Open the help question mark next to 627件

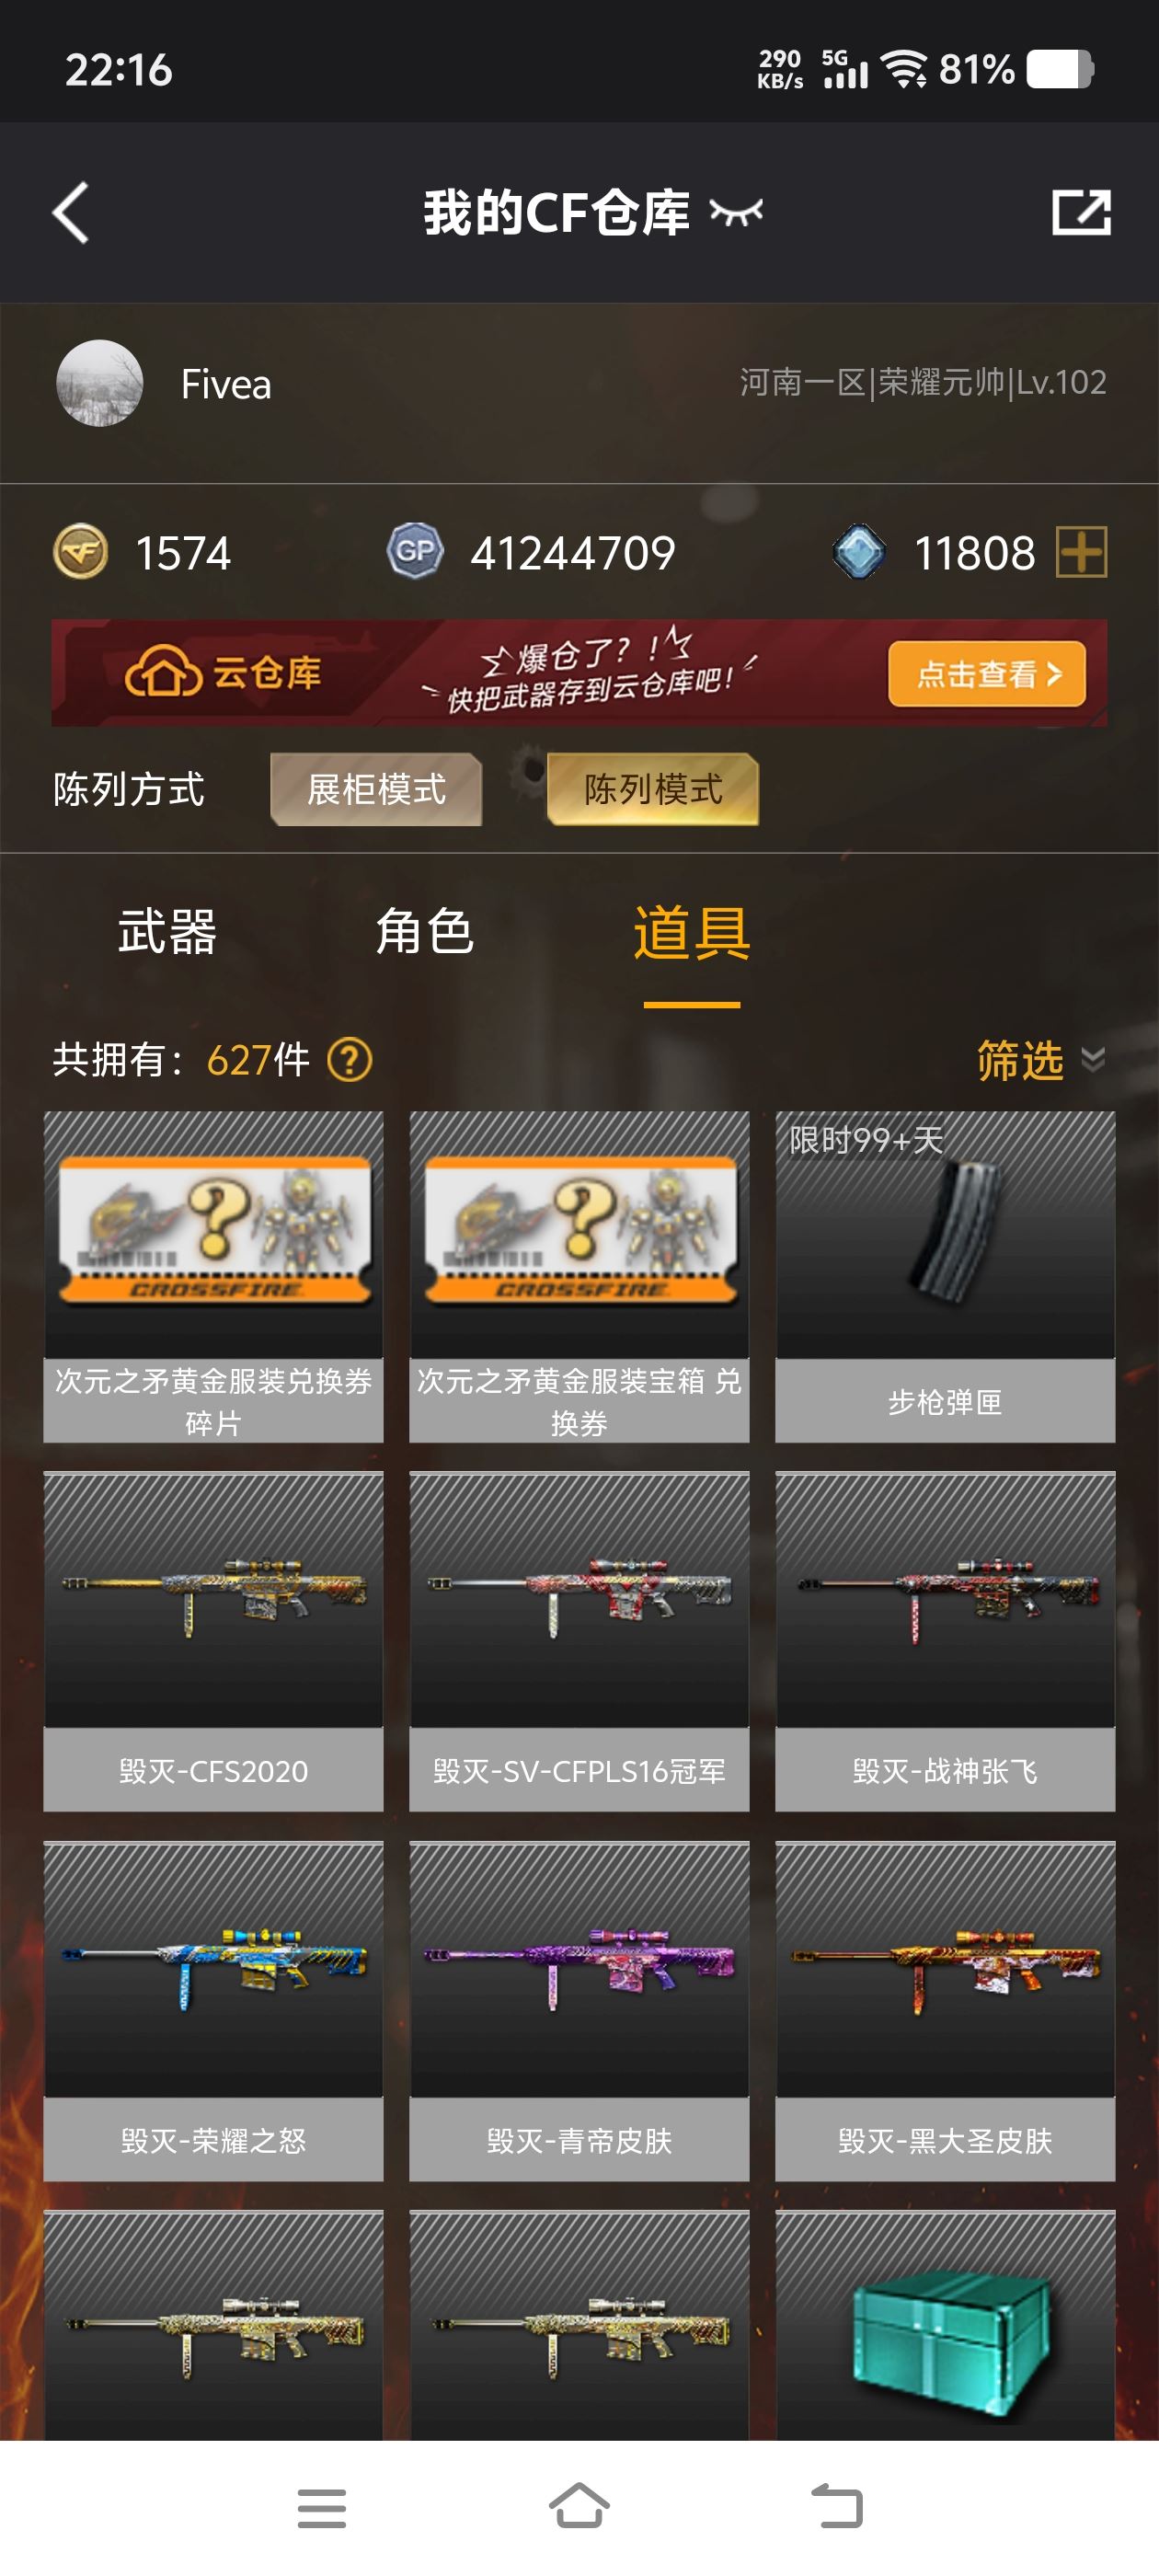click(x=350, y=1060)
